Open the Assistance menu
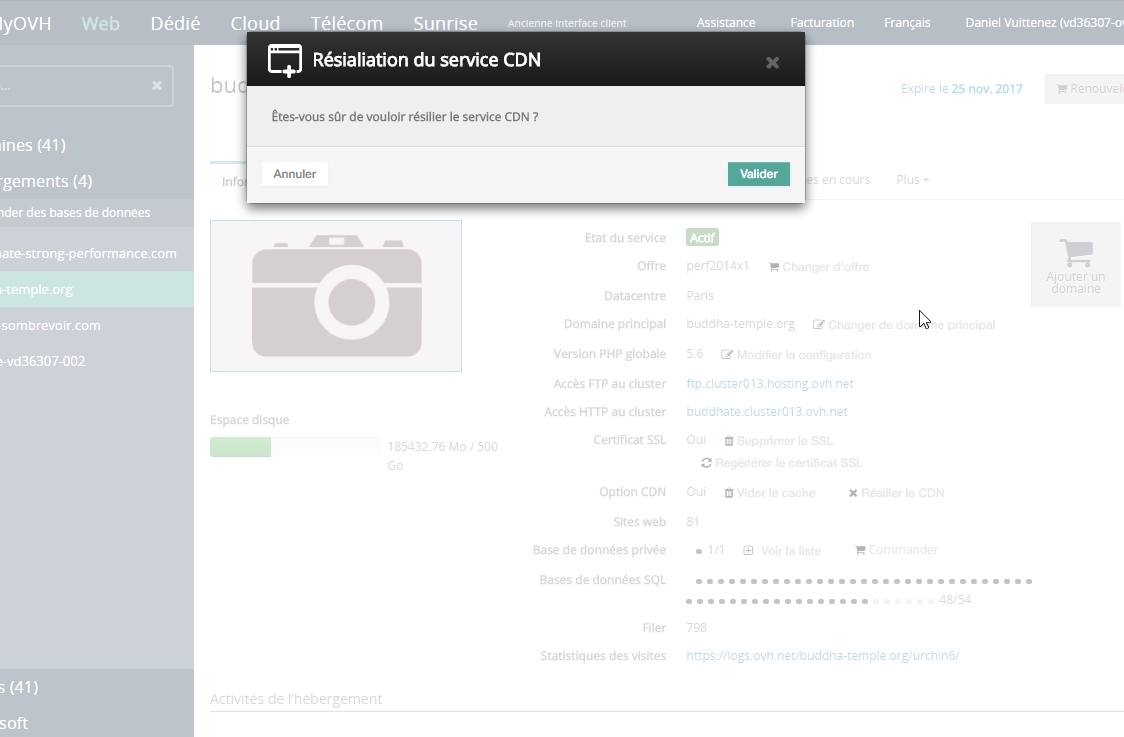The width and height of the screenshot is (1124, 737). [726, 23]
